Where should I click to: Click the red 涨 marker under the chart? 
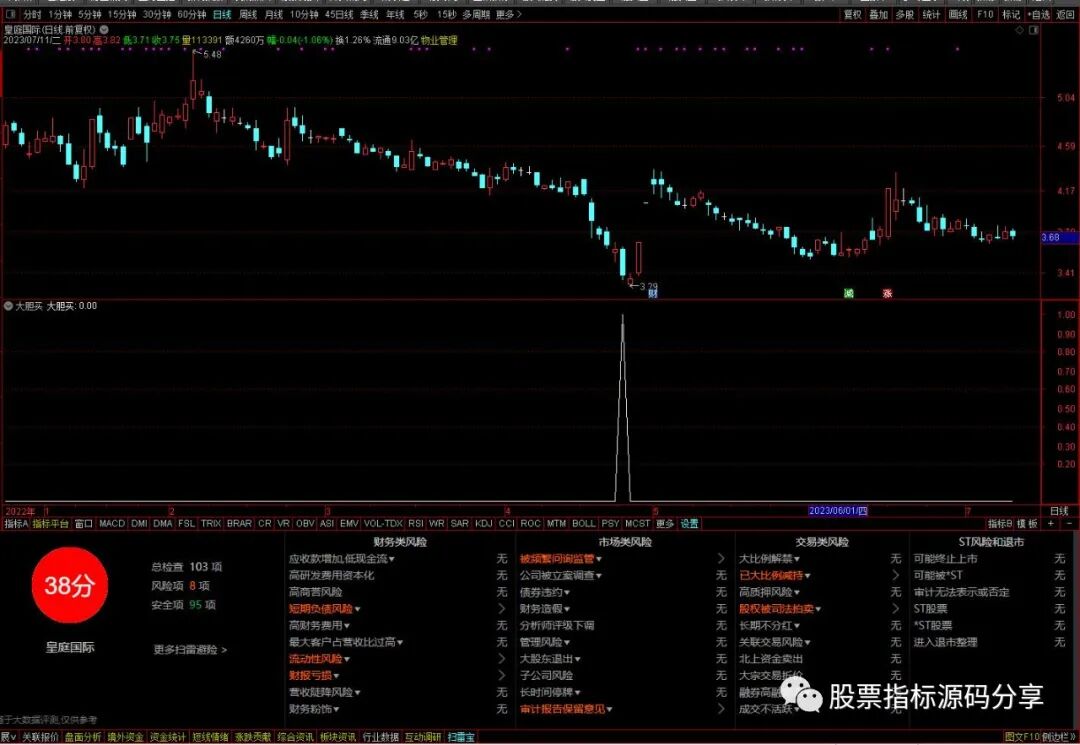tap(887, 293)
